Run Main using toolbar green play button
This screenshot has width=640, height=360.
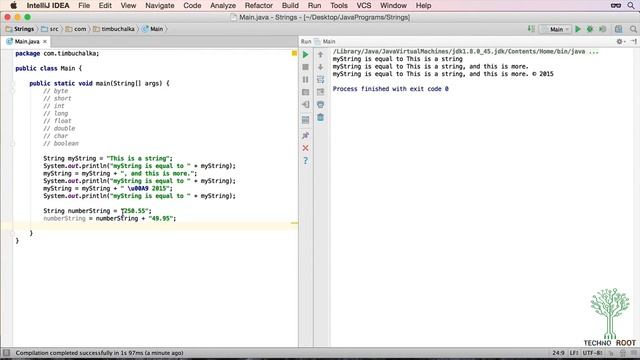coord(578,29)
